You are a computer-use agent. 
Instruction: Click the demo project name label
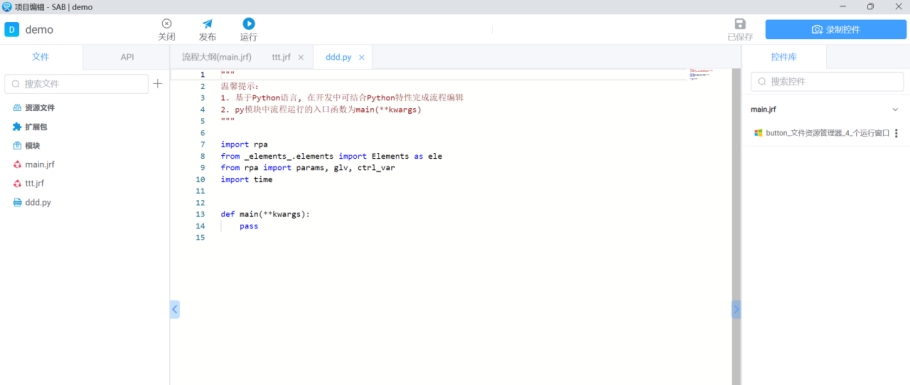point(39,30)
